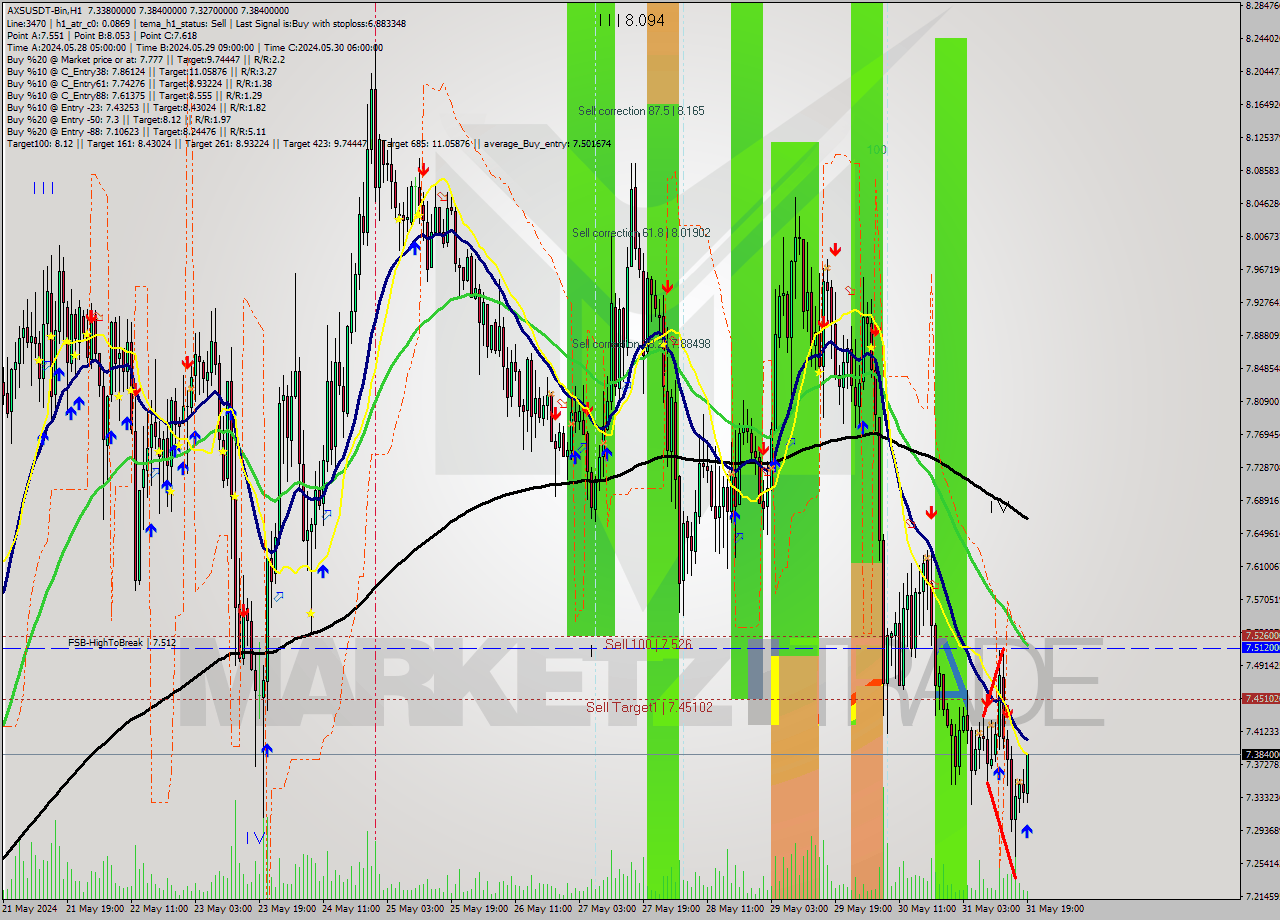Click the red 7.52600 price tag on the price axis
This screenshot has height=920, width=1280.
point(1260,635)
